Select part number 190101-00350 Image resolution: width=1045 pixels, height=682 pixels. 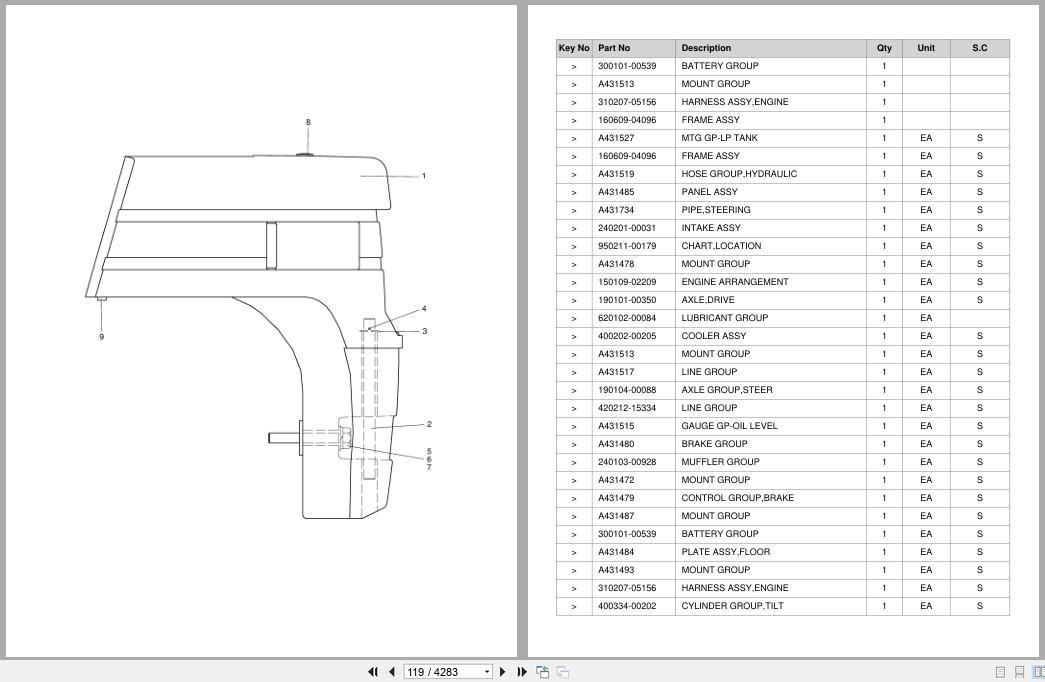point(626,300)
